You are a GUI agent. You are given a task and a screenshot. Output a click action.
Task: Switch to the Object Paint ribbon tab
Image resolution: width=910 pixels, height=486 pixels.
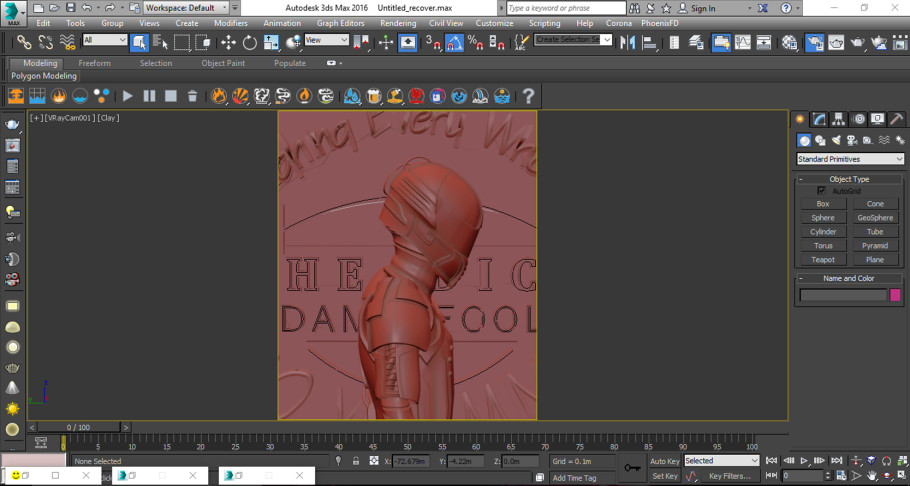(x=223, y=63)
